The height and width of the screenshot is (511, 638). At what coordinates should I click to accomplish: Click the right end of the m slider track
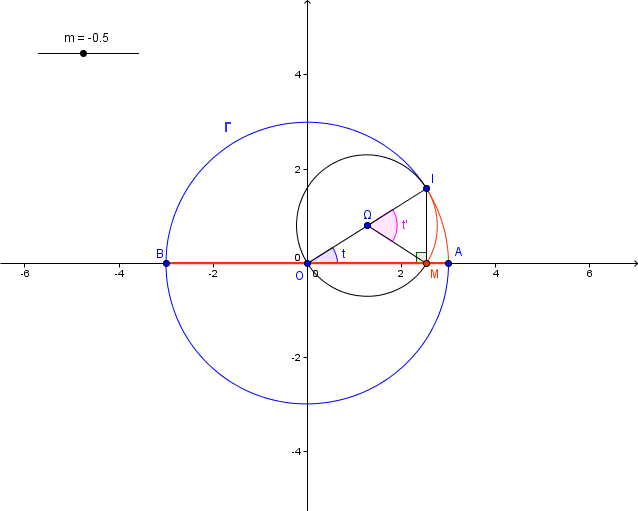137,53
